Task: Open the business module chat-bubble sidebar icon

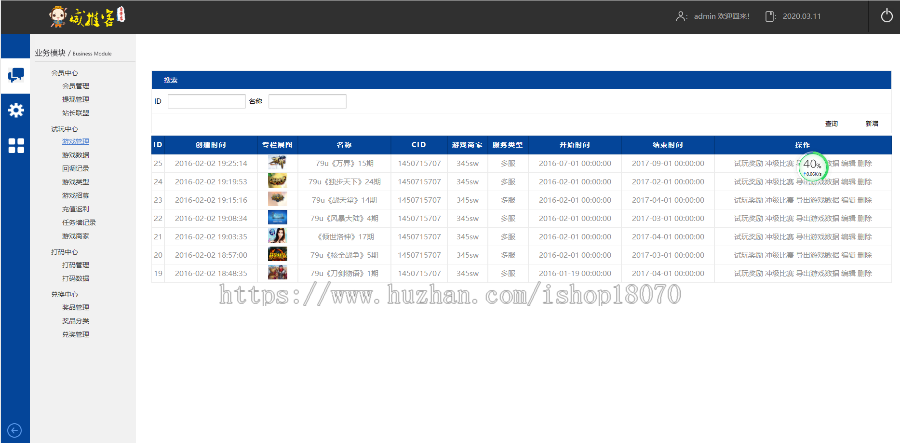Action: [15, 75]
